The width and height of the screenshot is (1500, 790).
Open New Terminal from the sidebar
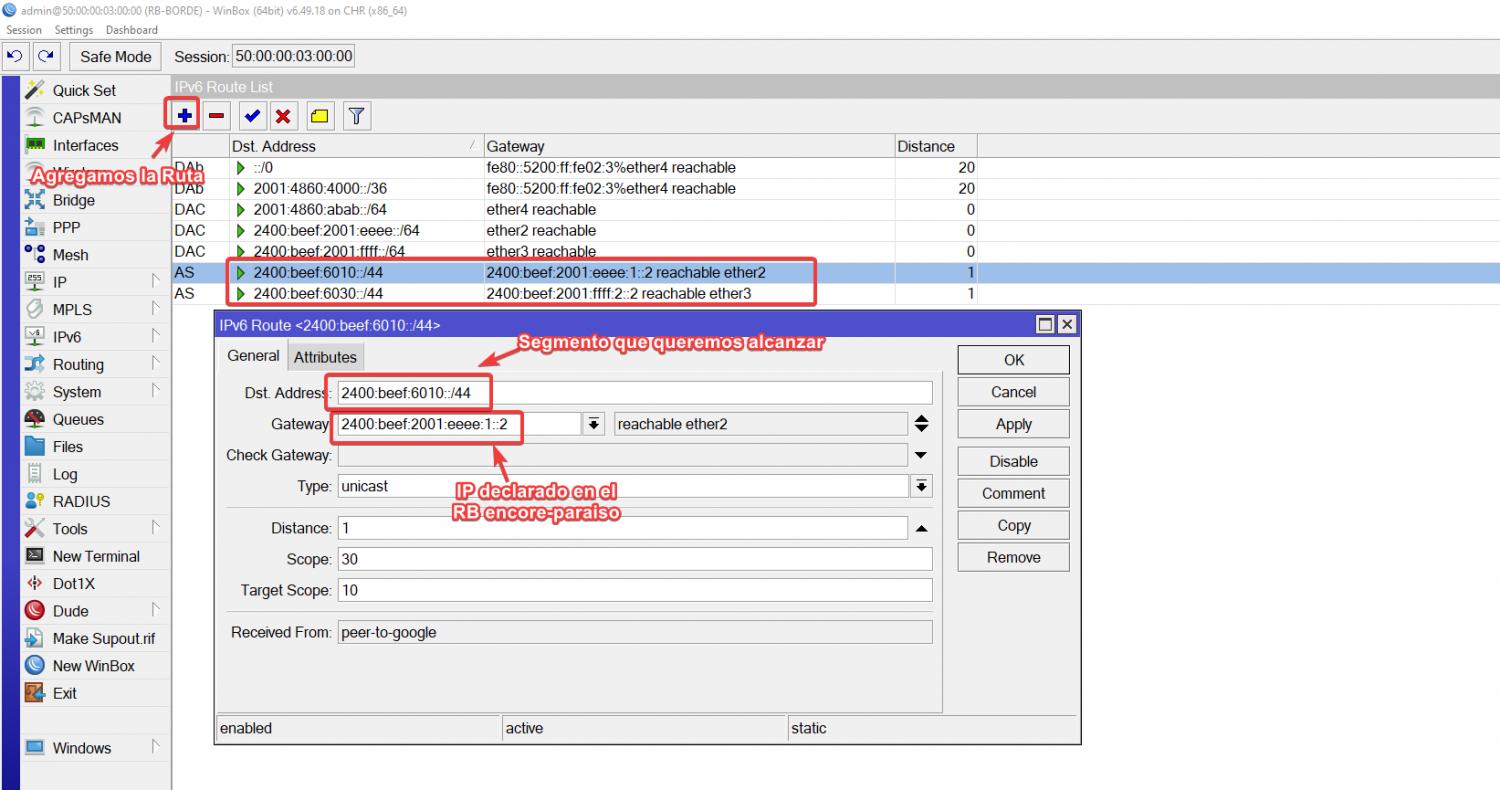pyautogui.click(x=96, y=556)
